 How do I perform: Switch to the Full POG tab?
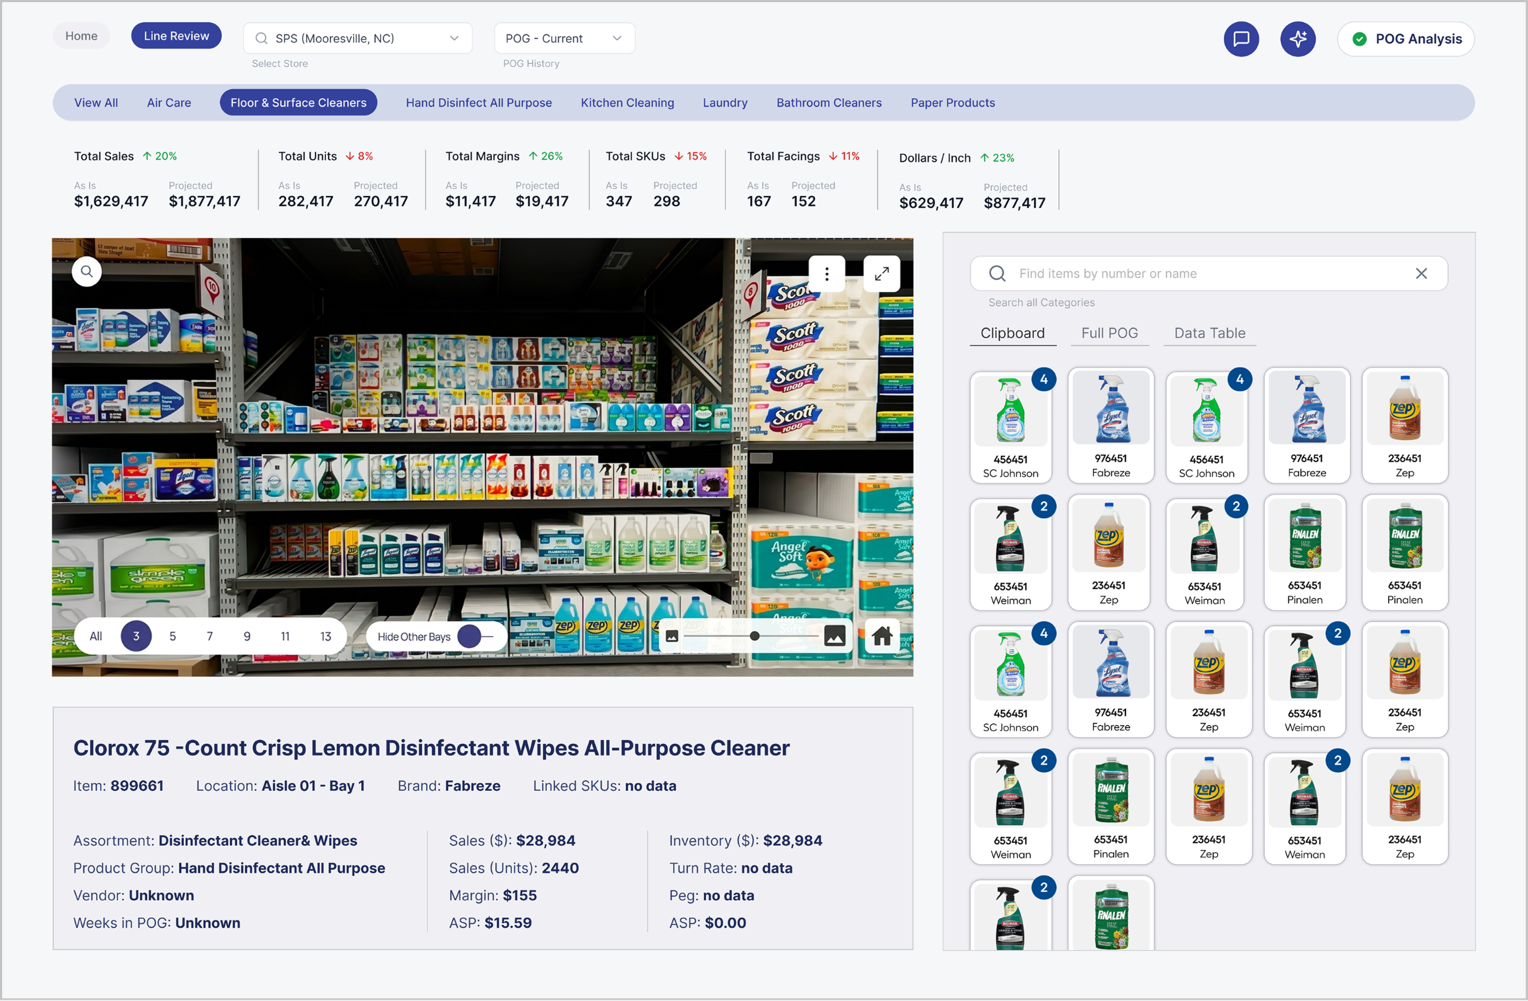pos(1110,334)
